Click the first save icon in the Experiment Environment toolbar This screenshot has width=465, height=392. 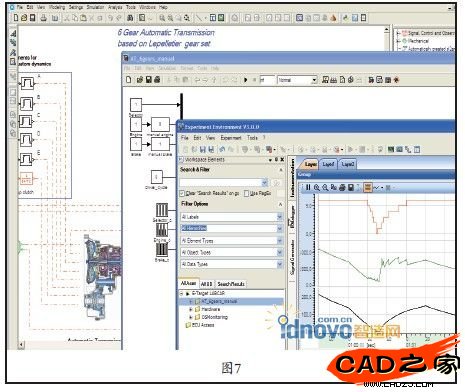click(x=202, y=149)
